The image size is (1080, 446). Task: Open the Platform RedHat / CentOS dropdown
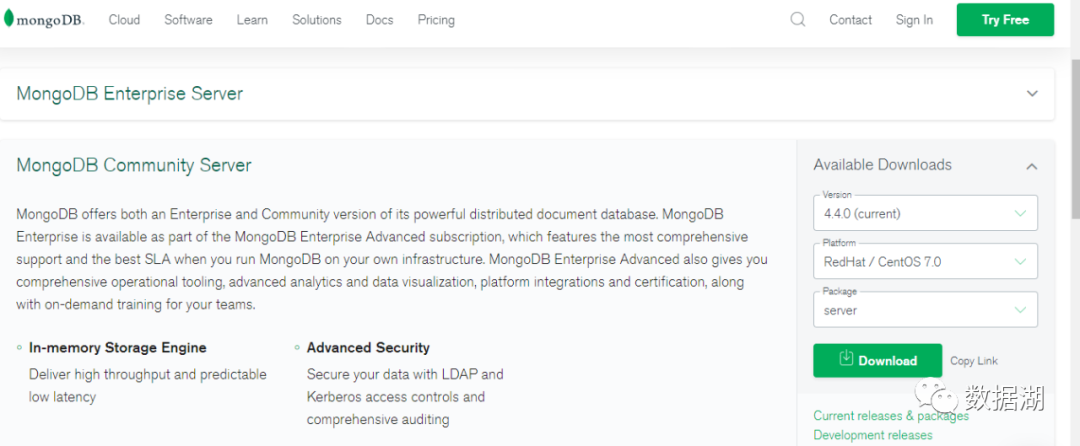[x=925, y=262]
